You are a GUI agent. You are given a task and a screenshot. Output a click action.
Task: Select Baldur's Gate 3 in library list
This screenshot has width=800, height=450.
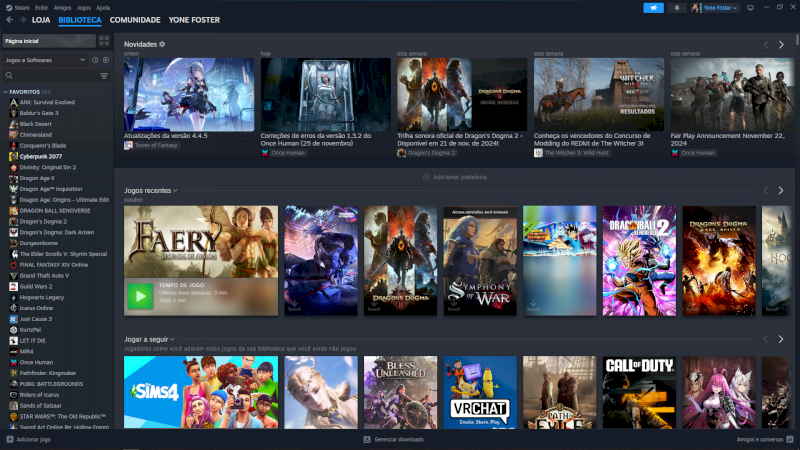pos(39,113)
